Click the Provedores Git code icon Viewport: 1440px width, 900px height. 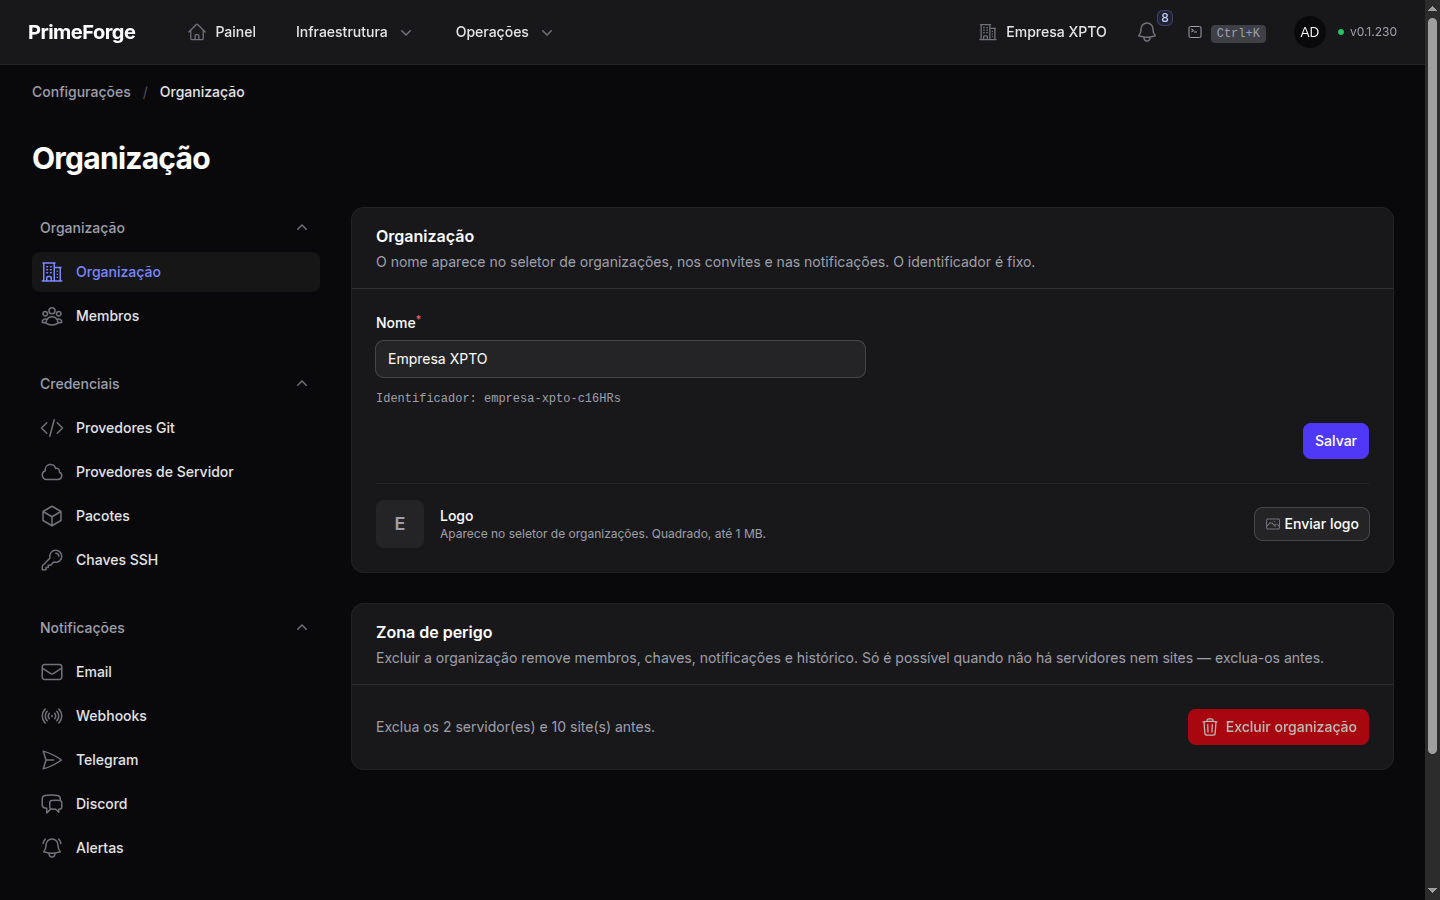pyautogui.click(x=52, y=428)
